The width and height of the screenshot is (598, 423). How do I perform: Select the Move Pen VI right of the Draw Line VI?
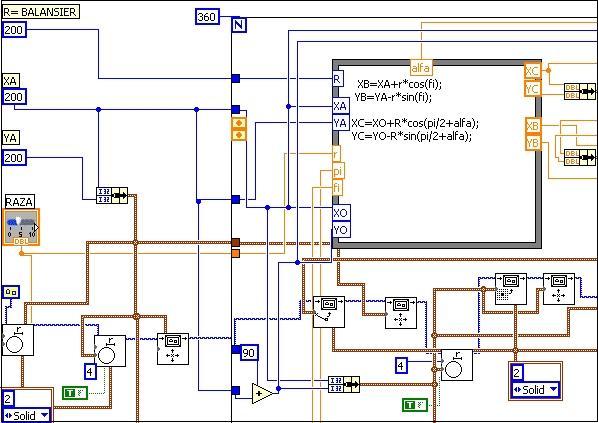(x=400, y=313)
